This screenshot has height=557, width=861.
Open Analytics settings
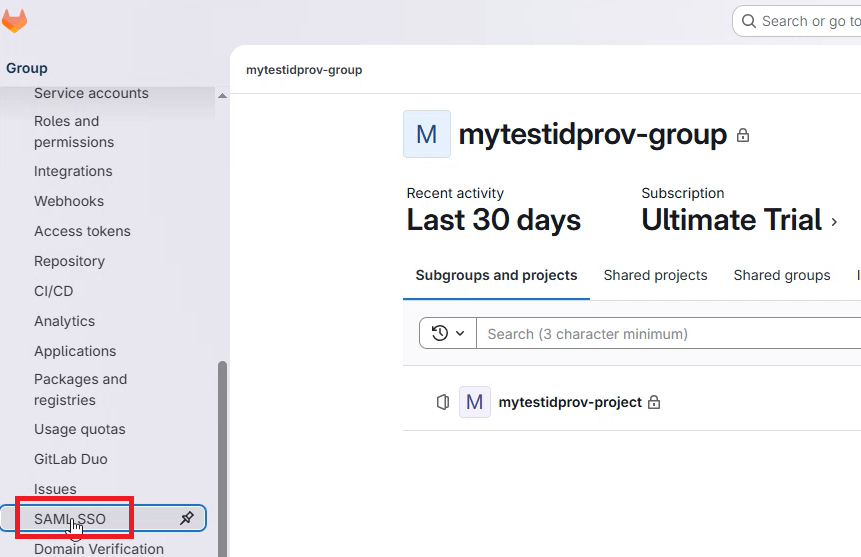pos(64,321)
